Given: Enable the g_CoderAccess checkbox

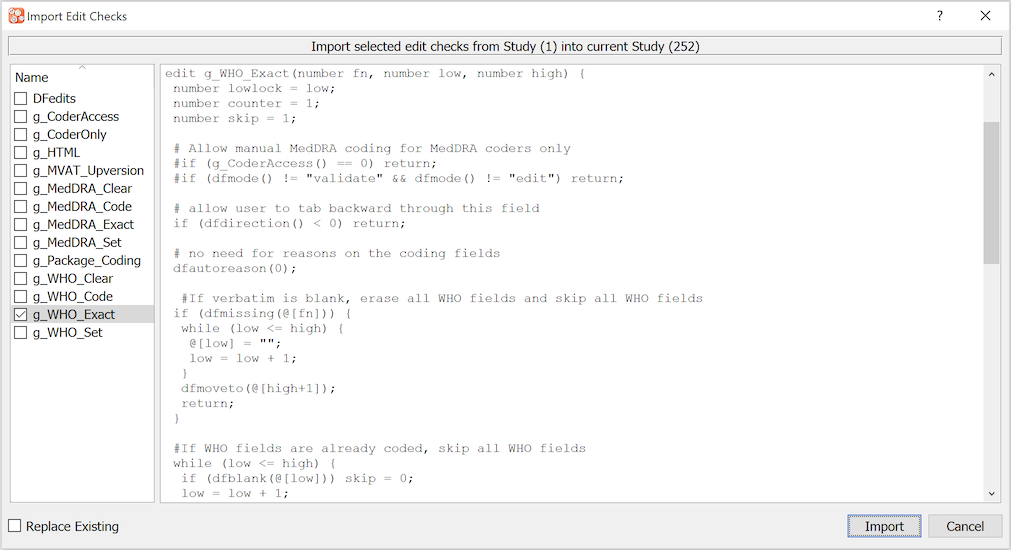Looking at the screenshot, I should (20, 117).
